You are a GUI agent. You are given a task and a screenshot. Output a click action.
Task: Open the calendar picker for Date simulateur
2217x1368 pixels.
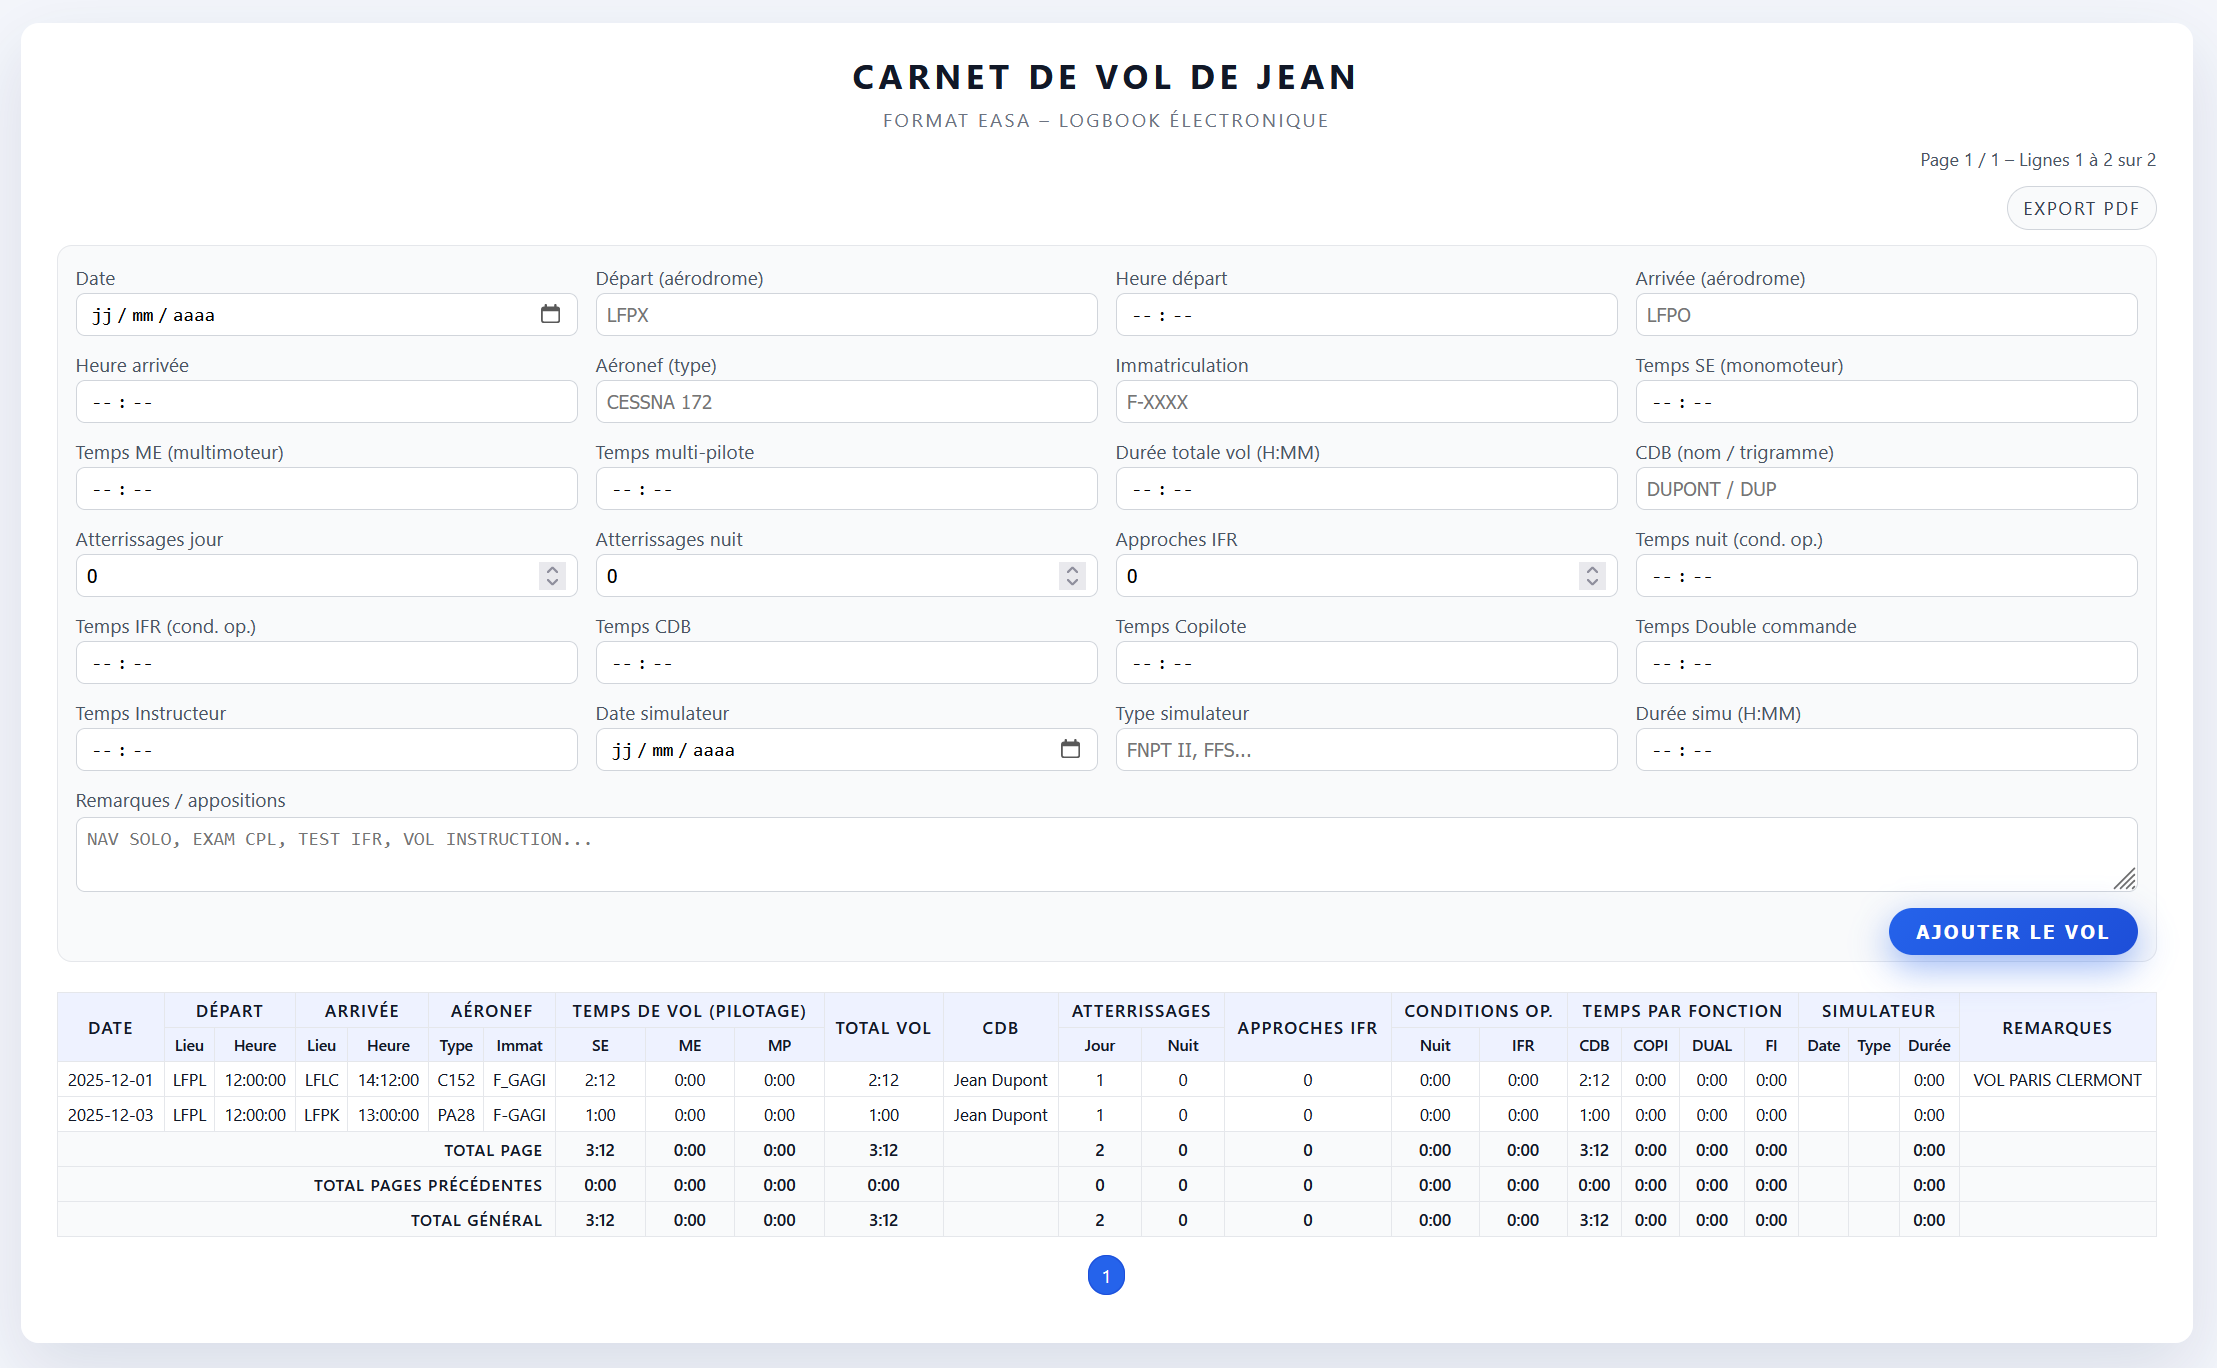(x=1071, y=749)
